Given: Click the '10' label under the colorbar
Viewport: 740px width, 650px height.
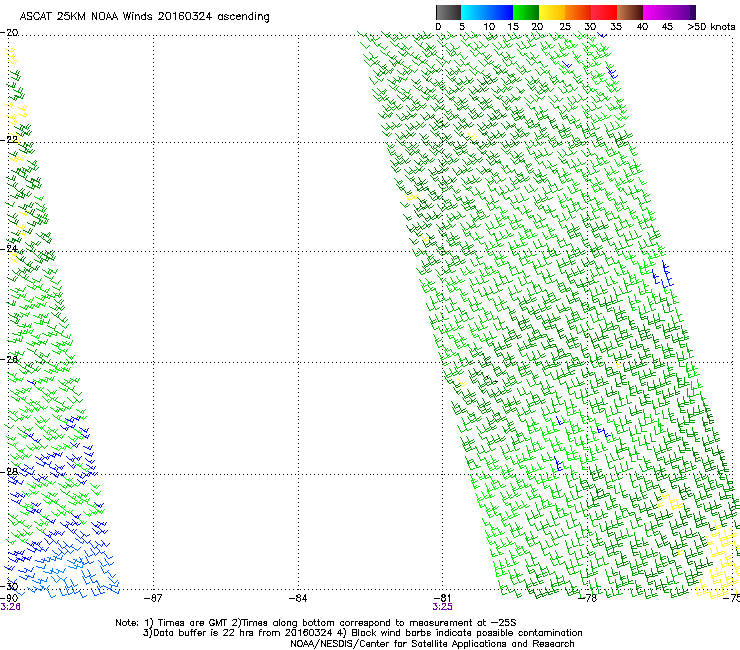Looking at the screenshot, I should (489, 27).
